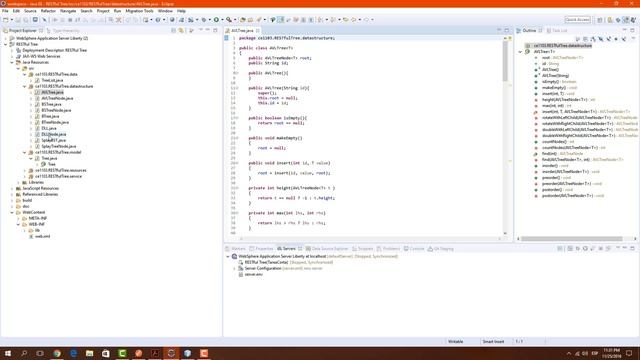
Task: Click the Debug bug toolbar icon
Action: [x=204, y=20]
